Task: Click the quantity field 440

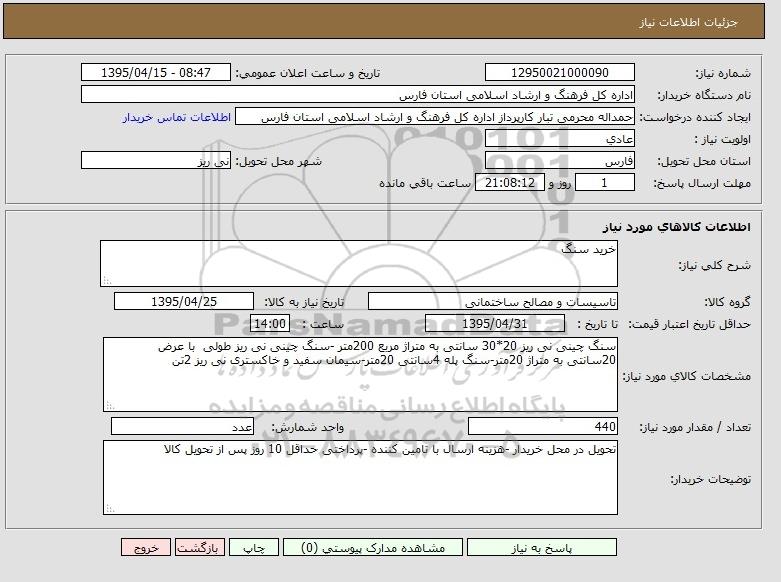Action: pyautogui.click(x=543, y=427)
